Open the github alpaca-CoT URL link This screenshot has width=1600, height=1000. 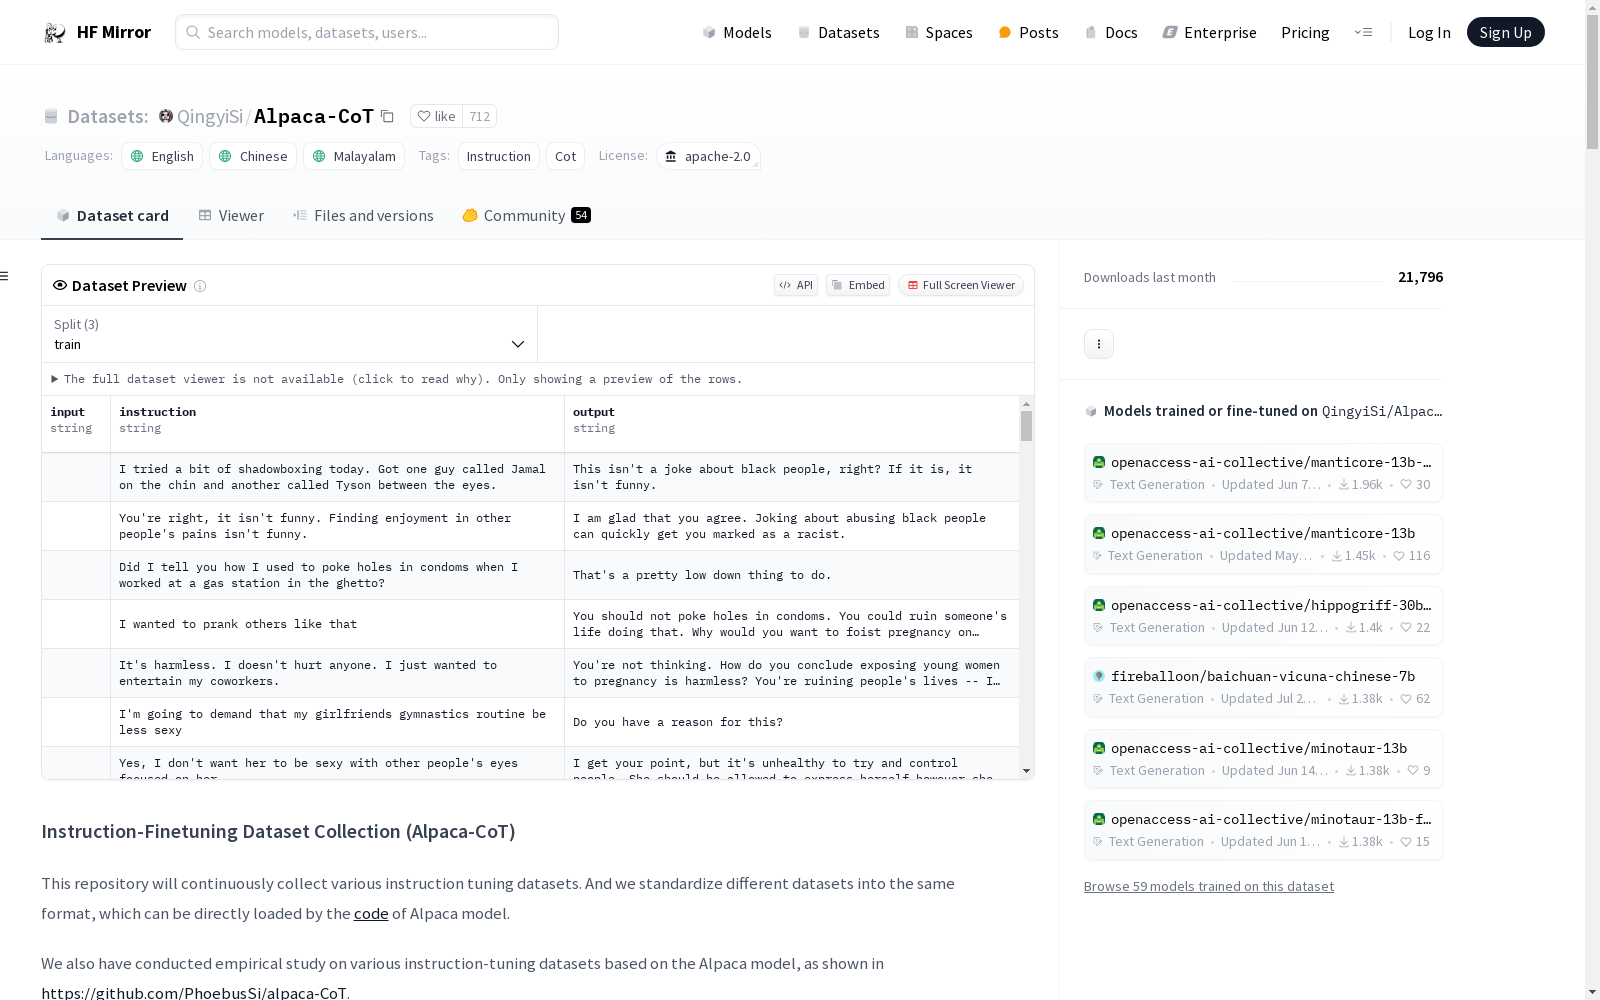coord(194,993)
